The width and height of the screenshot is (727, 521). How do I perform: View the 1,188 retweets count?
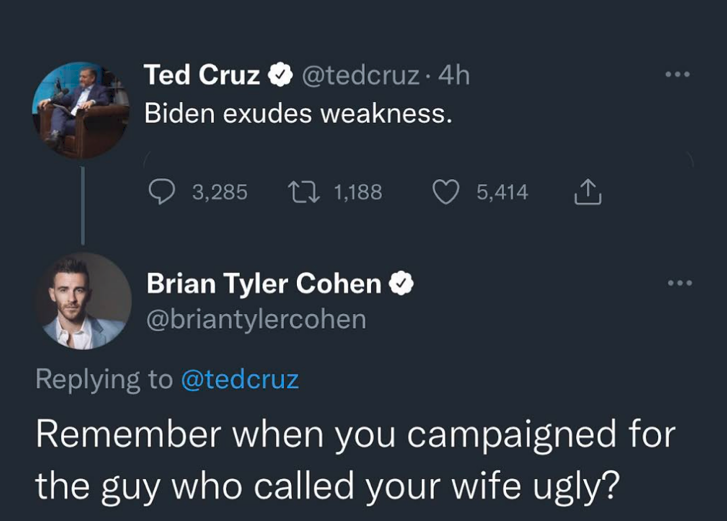pyautogui.click(x=357, y=192)
